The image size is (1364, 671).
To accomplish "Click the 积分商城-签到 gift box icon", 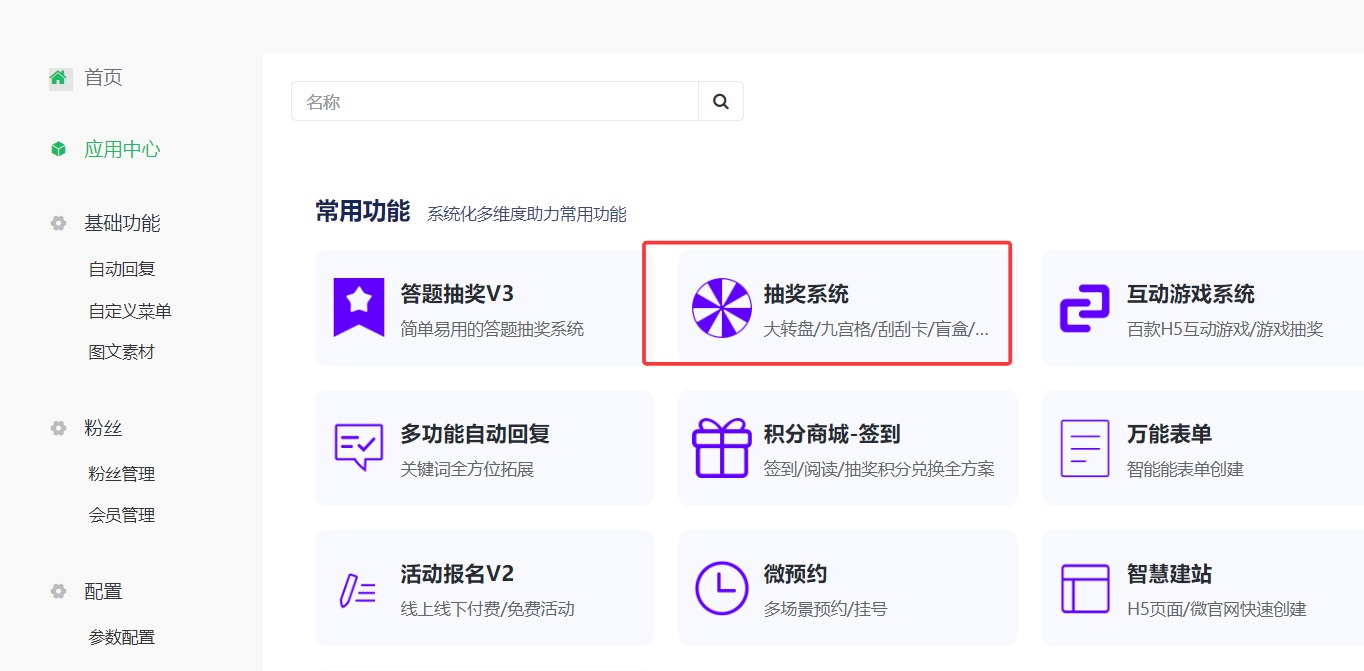I will [x=721, y=448].
